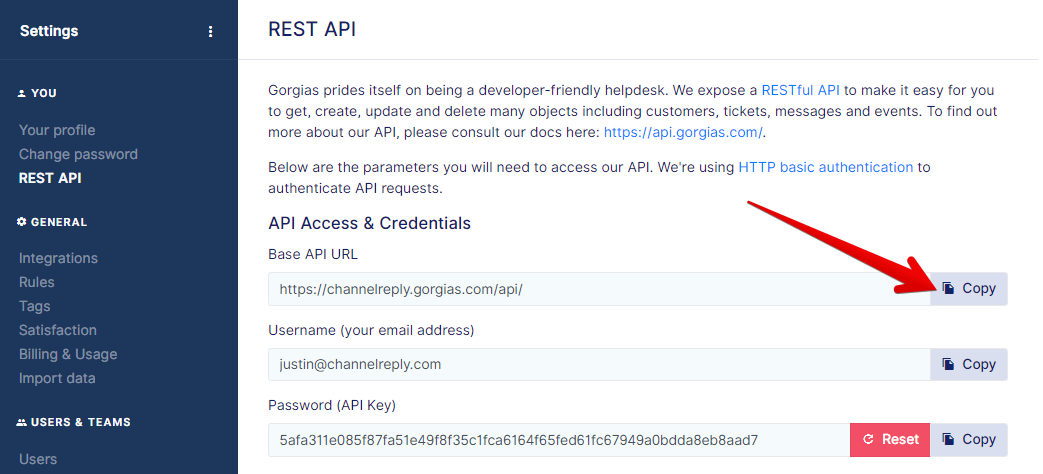Copy the API key password
Screen dimensions: 1043x474
pyautogui.click(x=968, y=439)
